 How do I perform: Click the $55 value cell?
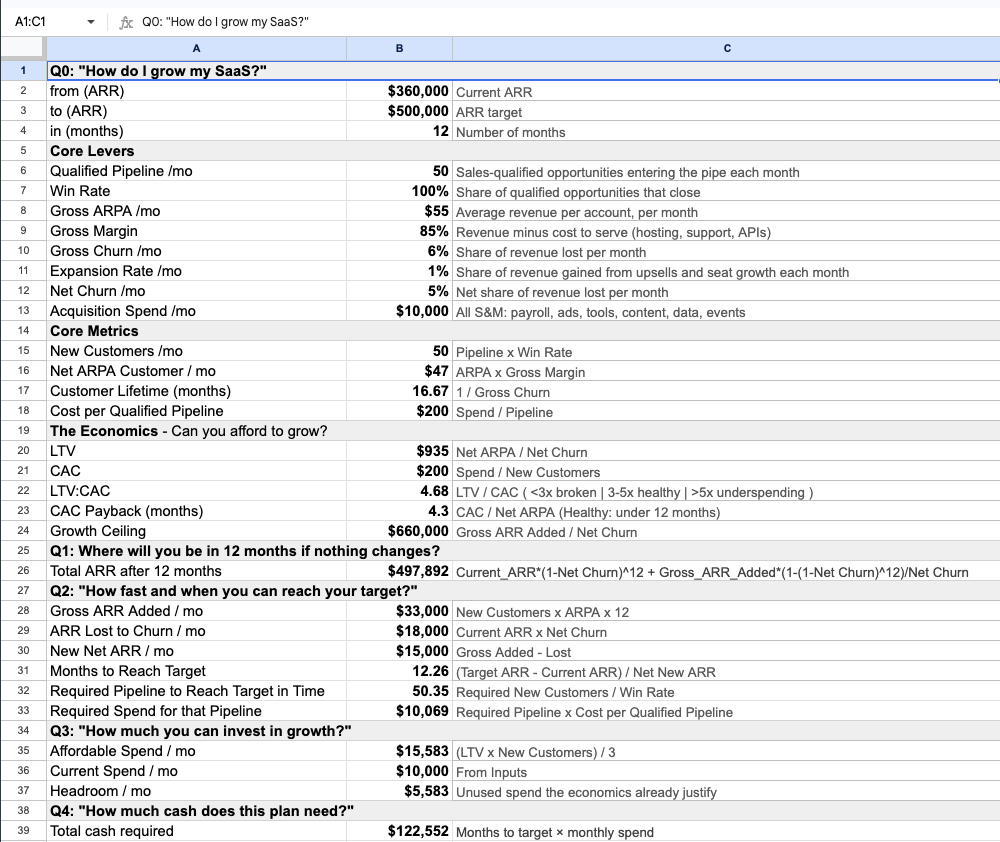point(399,211)
